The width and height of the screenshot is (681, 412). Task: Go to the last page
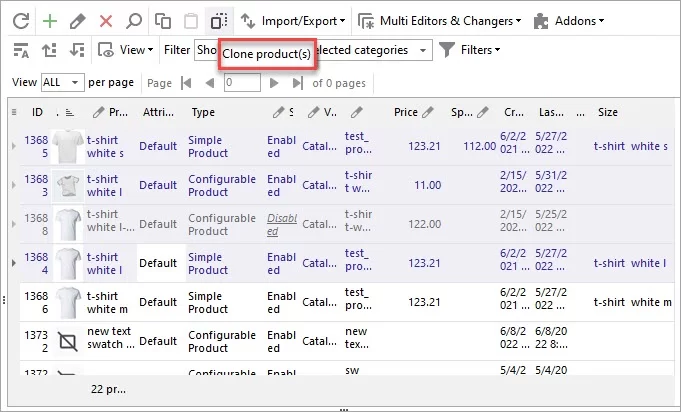[x=298, y=83]
